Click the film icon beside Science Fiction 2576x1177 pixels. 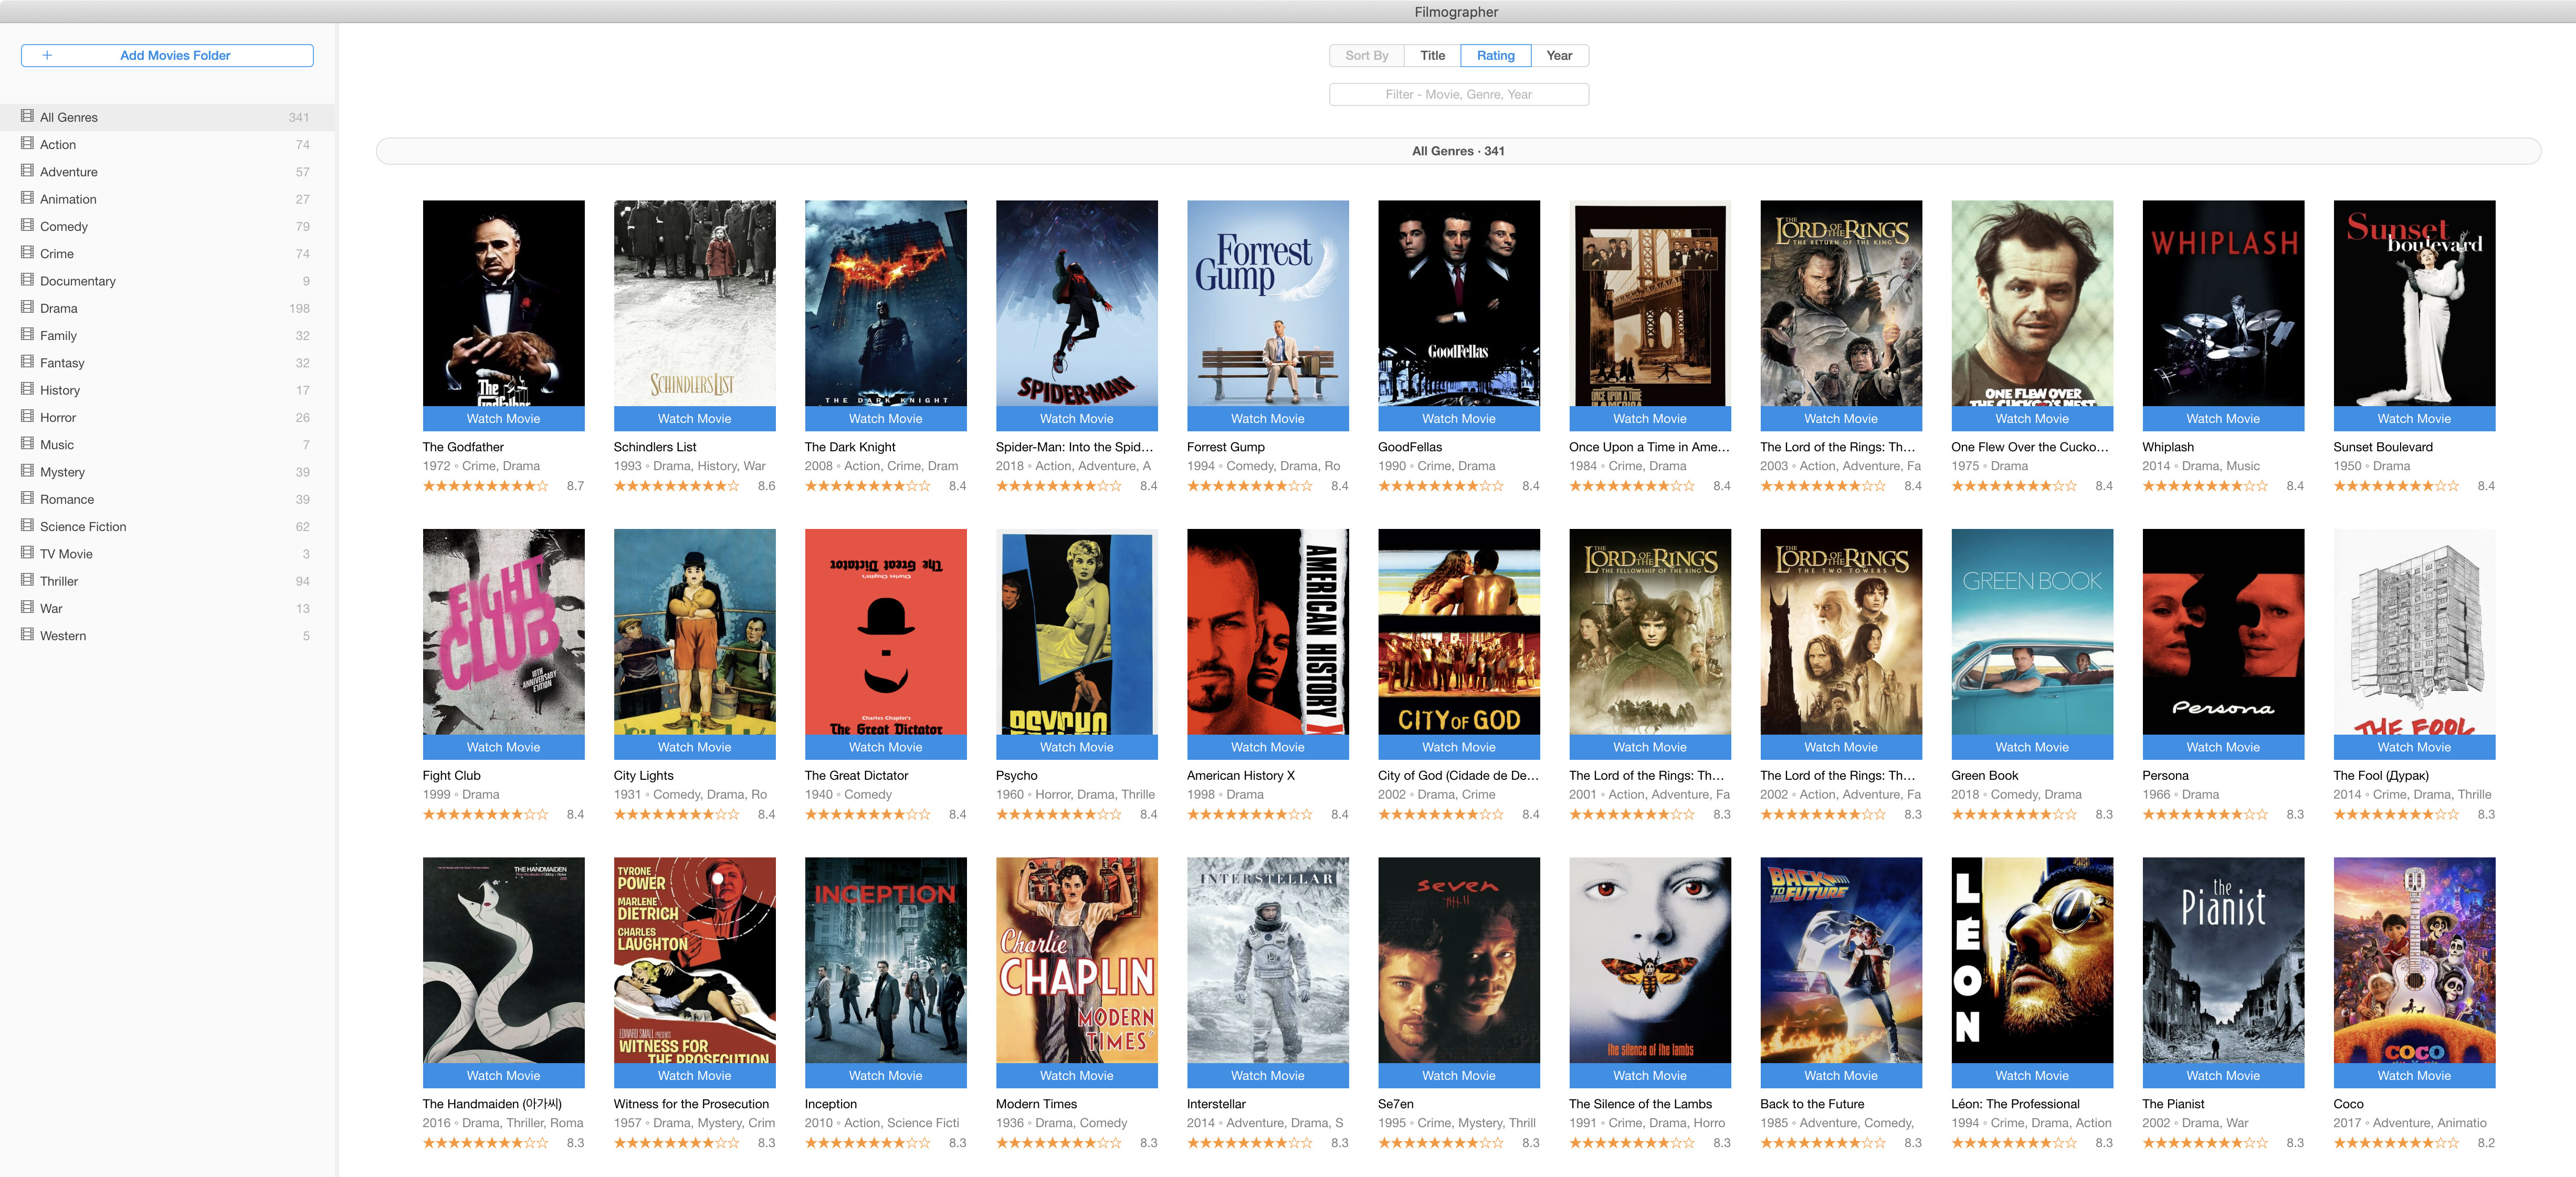(27, 525)
